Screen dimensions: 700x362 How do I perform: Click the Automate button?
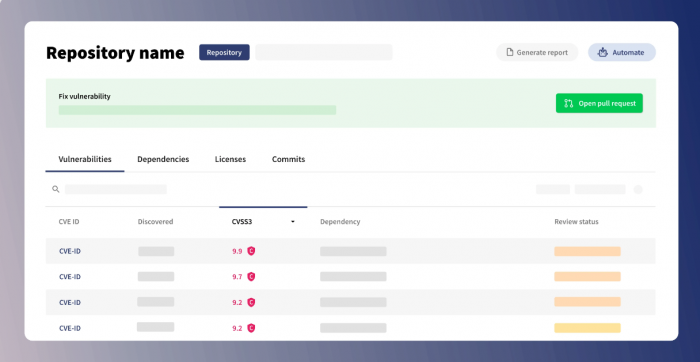[622, 52]
